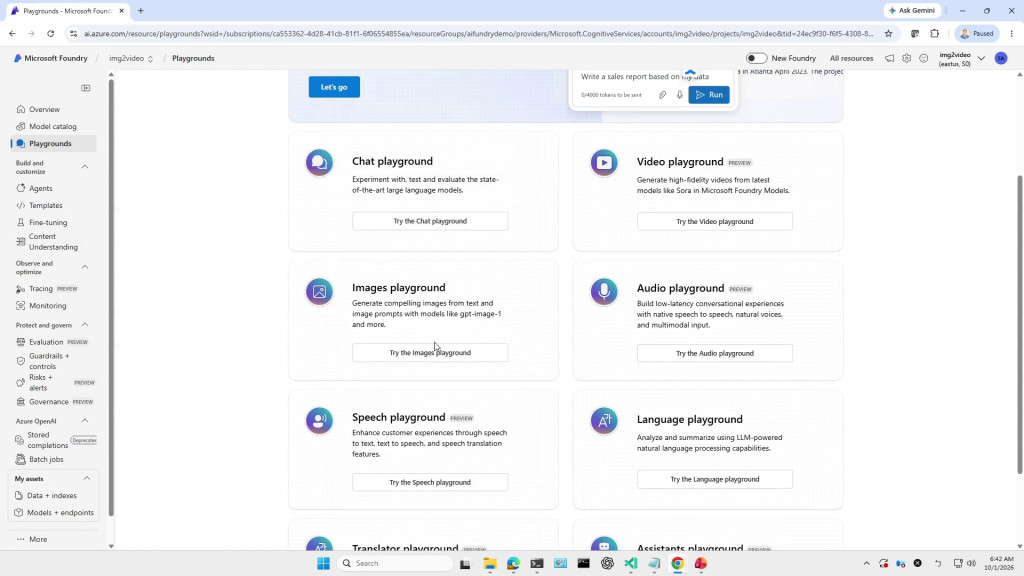Open the user account avatar
This screenshot has height=576, width=1024.
coord(1000,58)
